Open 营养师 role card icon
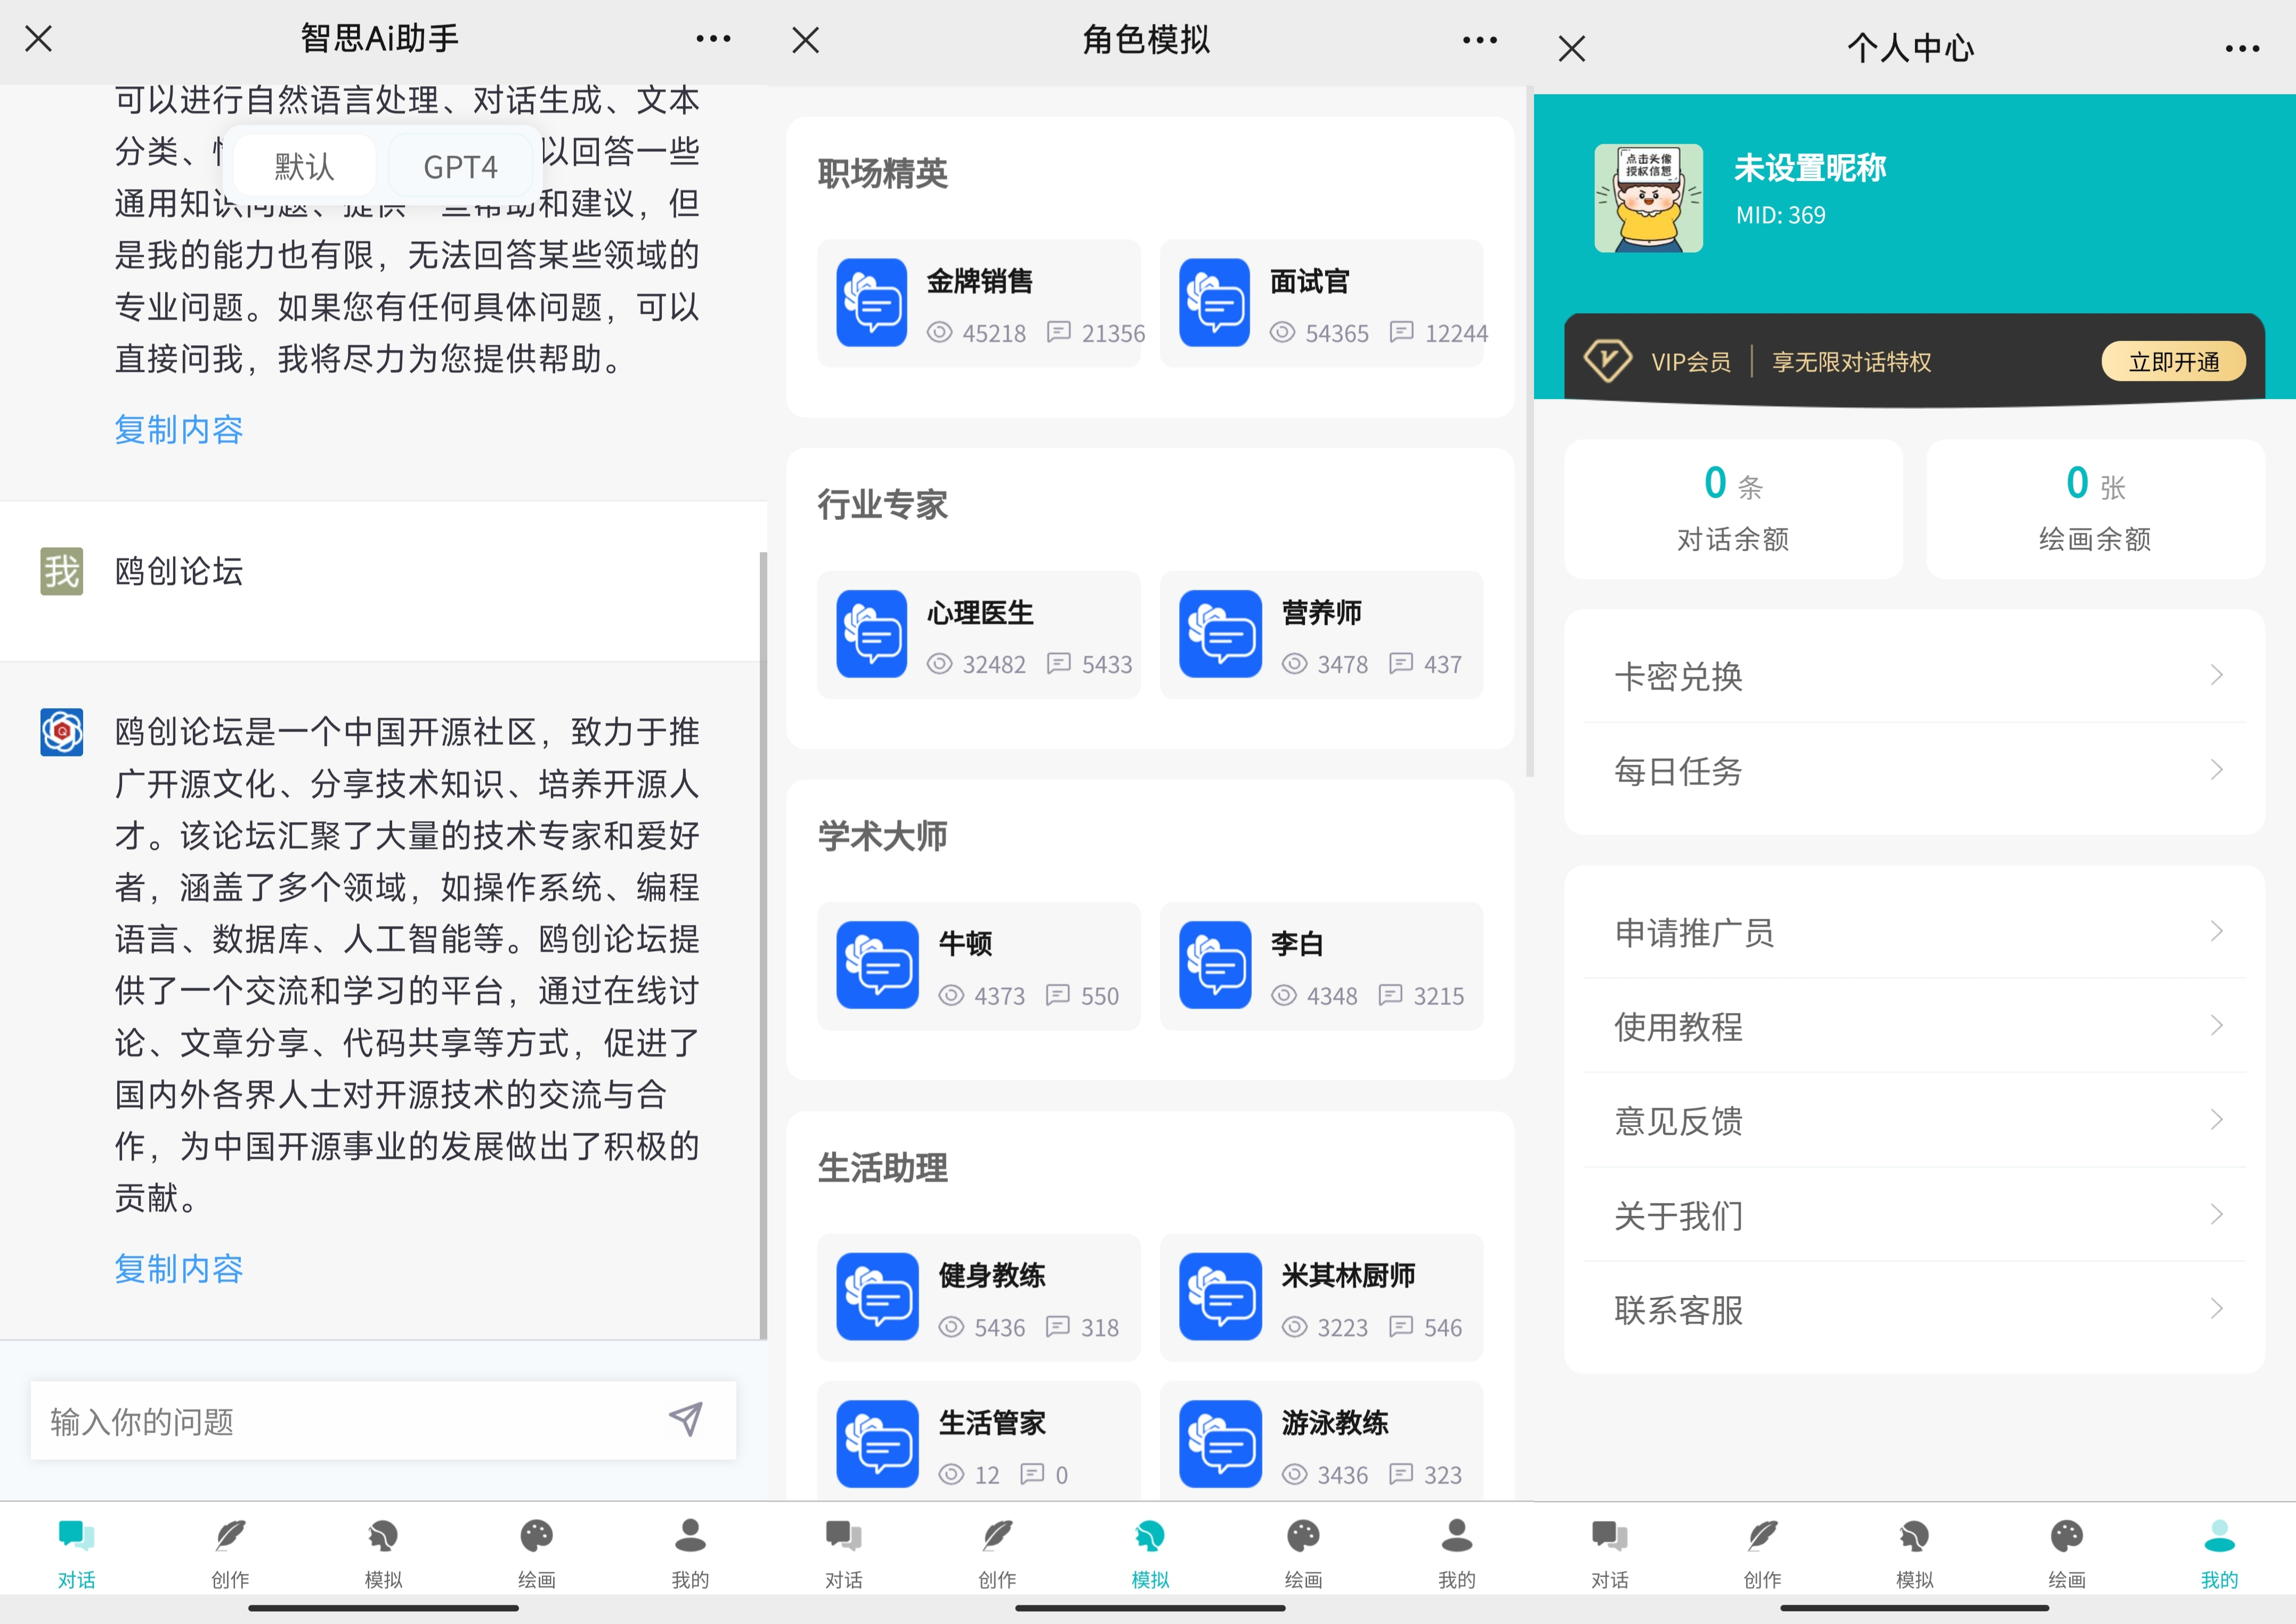 click(1220, 634)
